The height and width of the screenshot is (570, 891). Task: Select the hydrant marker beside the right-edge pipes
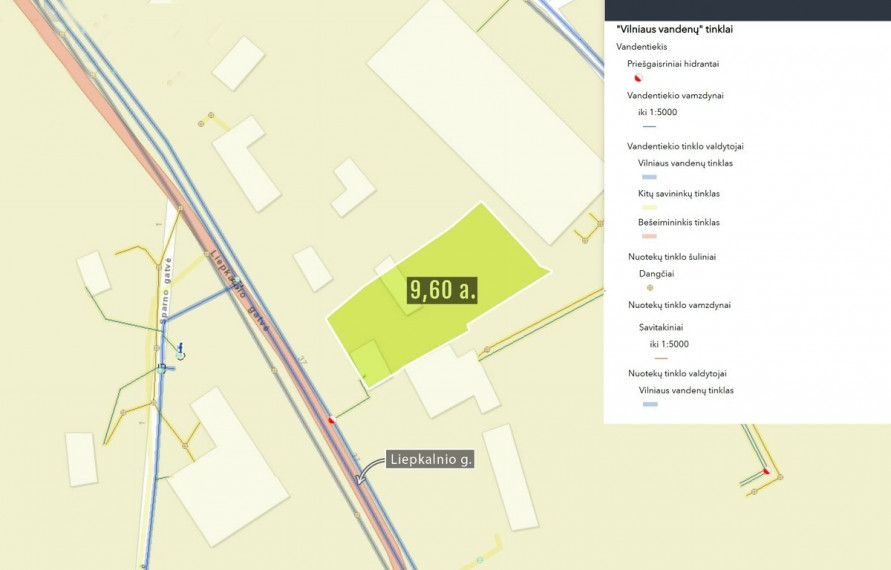766,470
